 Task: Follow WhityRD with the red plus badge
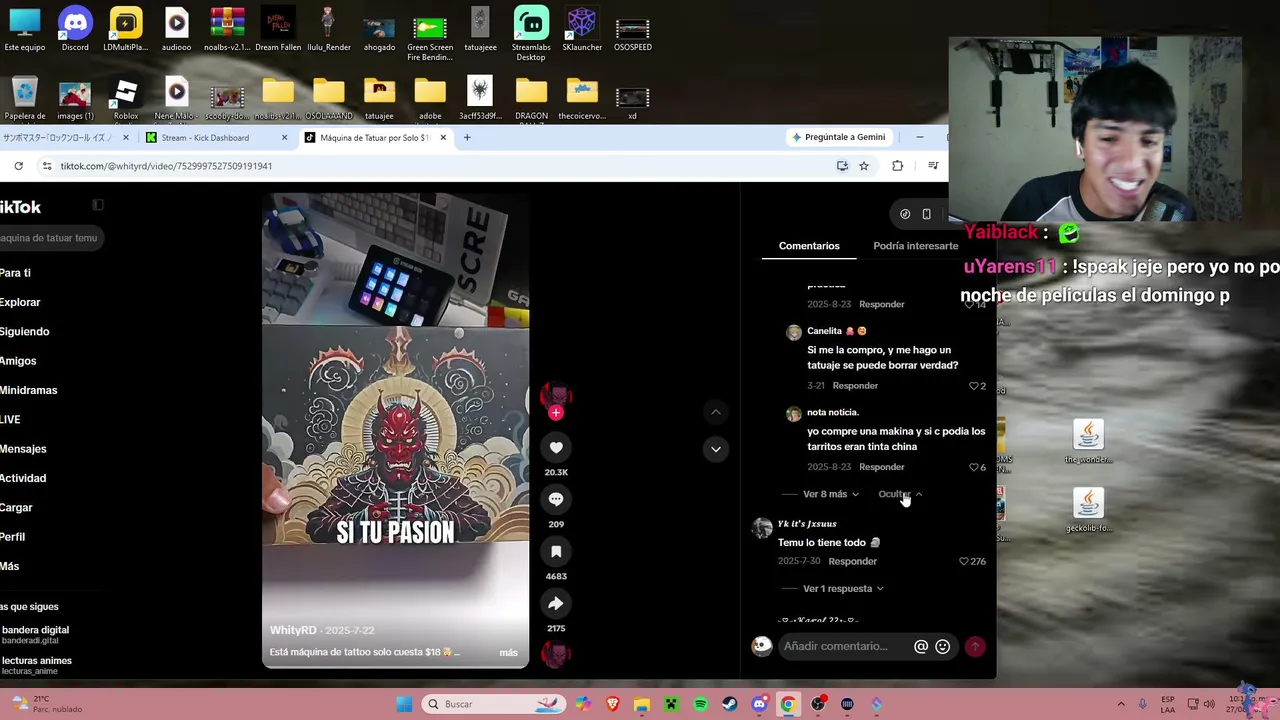(x=556, y=413)
